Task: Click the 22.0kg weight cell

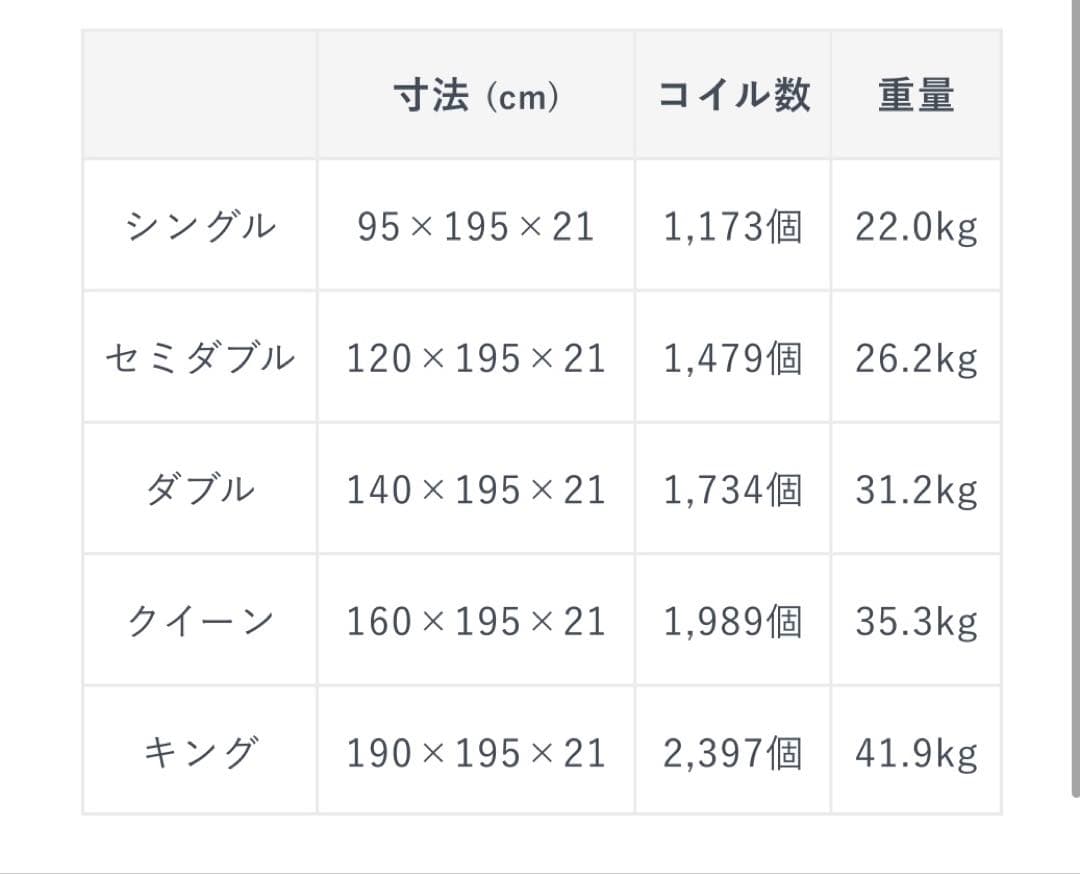Action: [916, 227]
